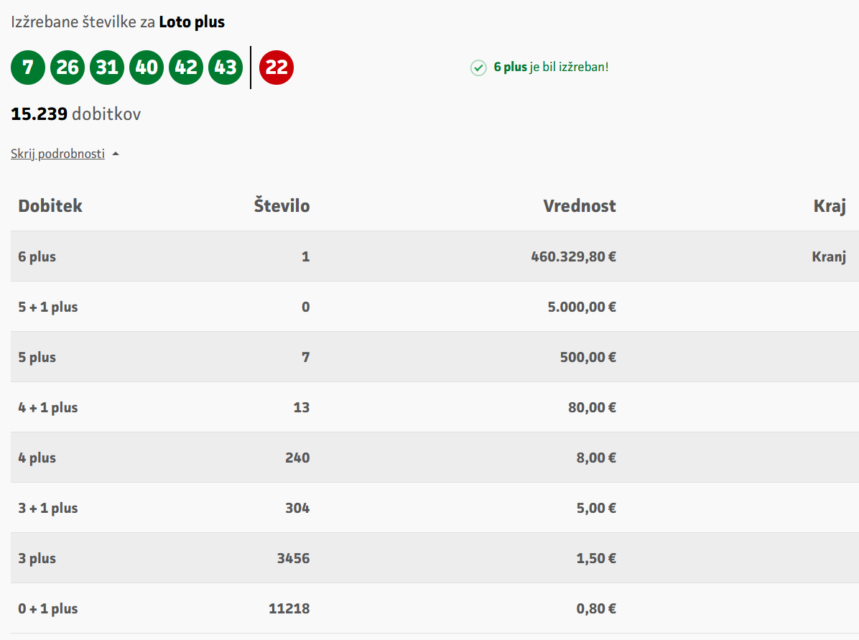
Task: Click the green ball number 26
Action: pos(67,67)
